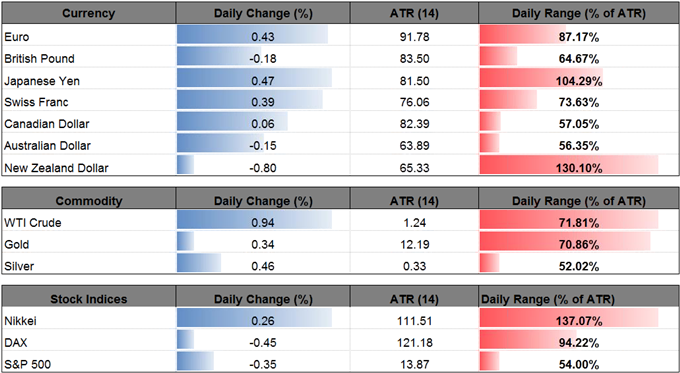Select the Euro row label

[x=17, y=37]
